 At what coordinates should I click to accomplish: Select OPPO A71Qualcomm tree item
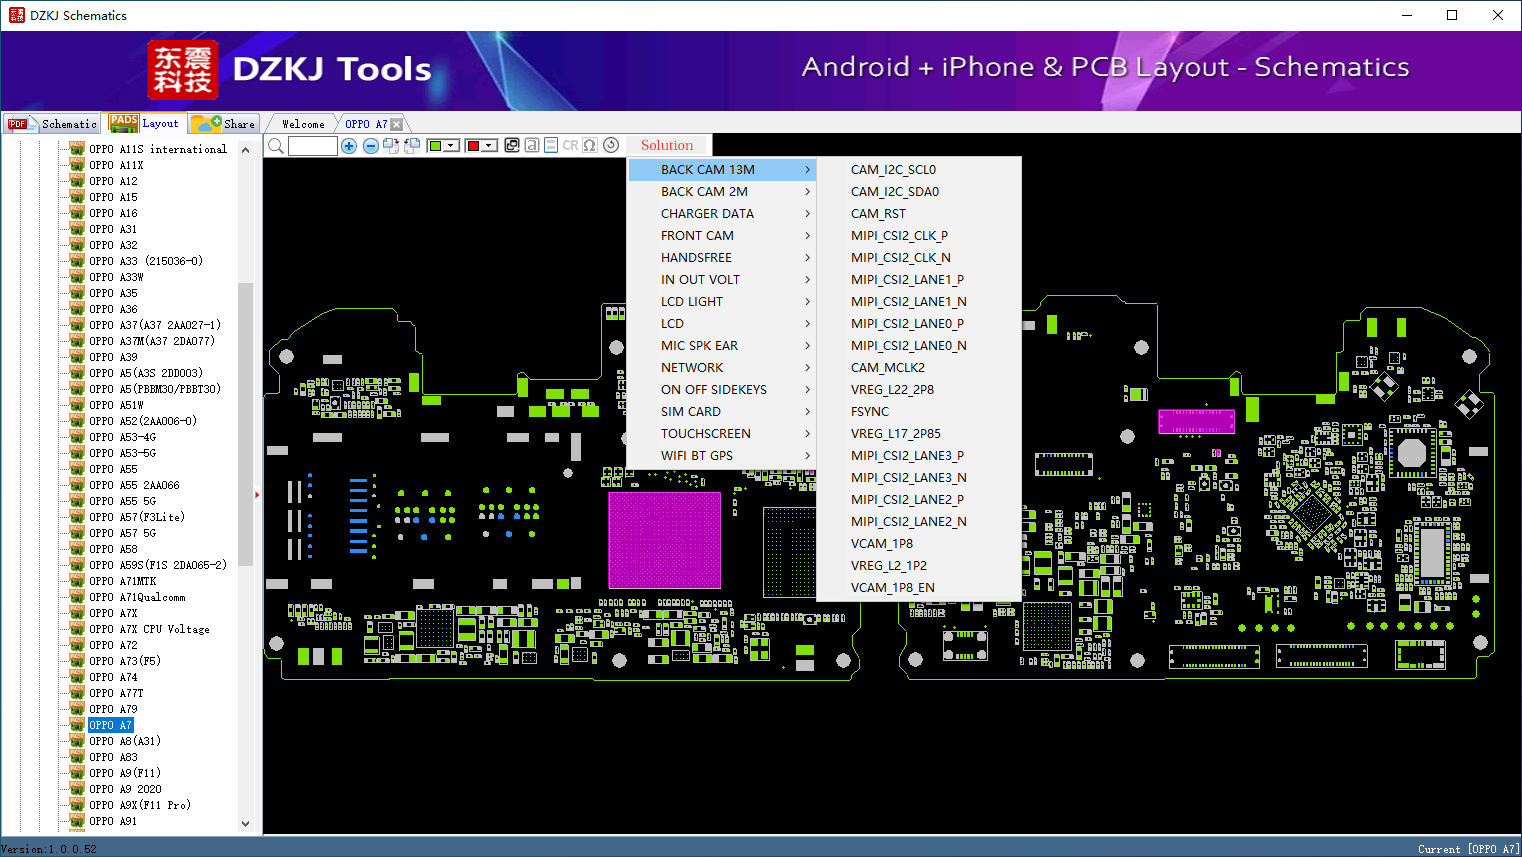(x=137, y=597)
